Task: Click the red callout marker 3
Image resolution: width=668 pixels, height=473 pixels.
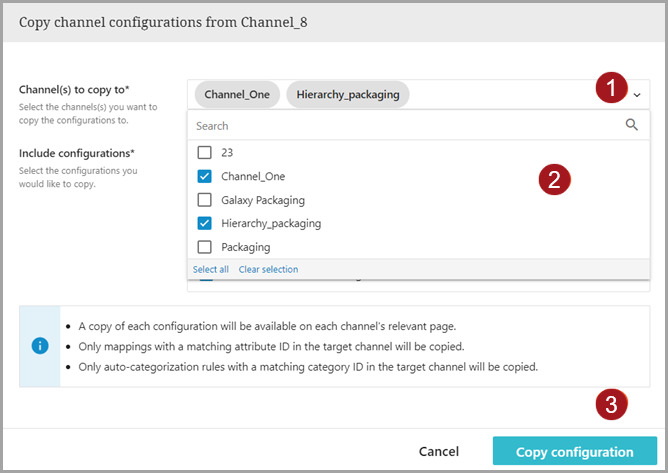Action: coord(611,405)
